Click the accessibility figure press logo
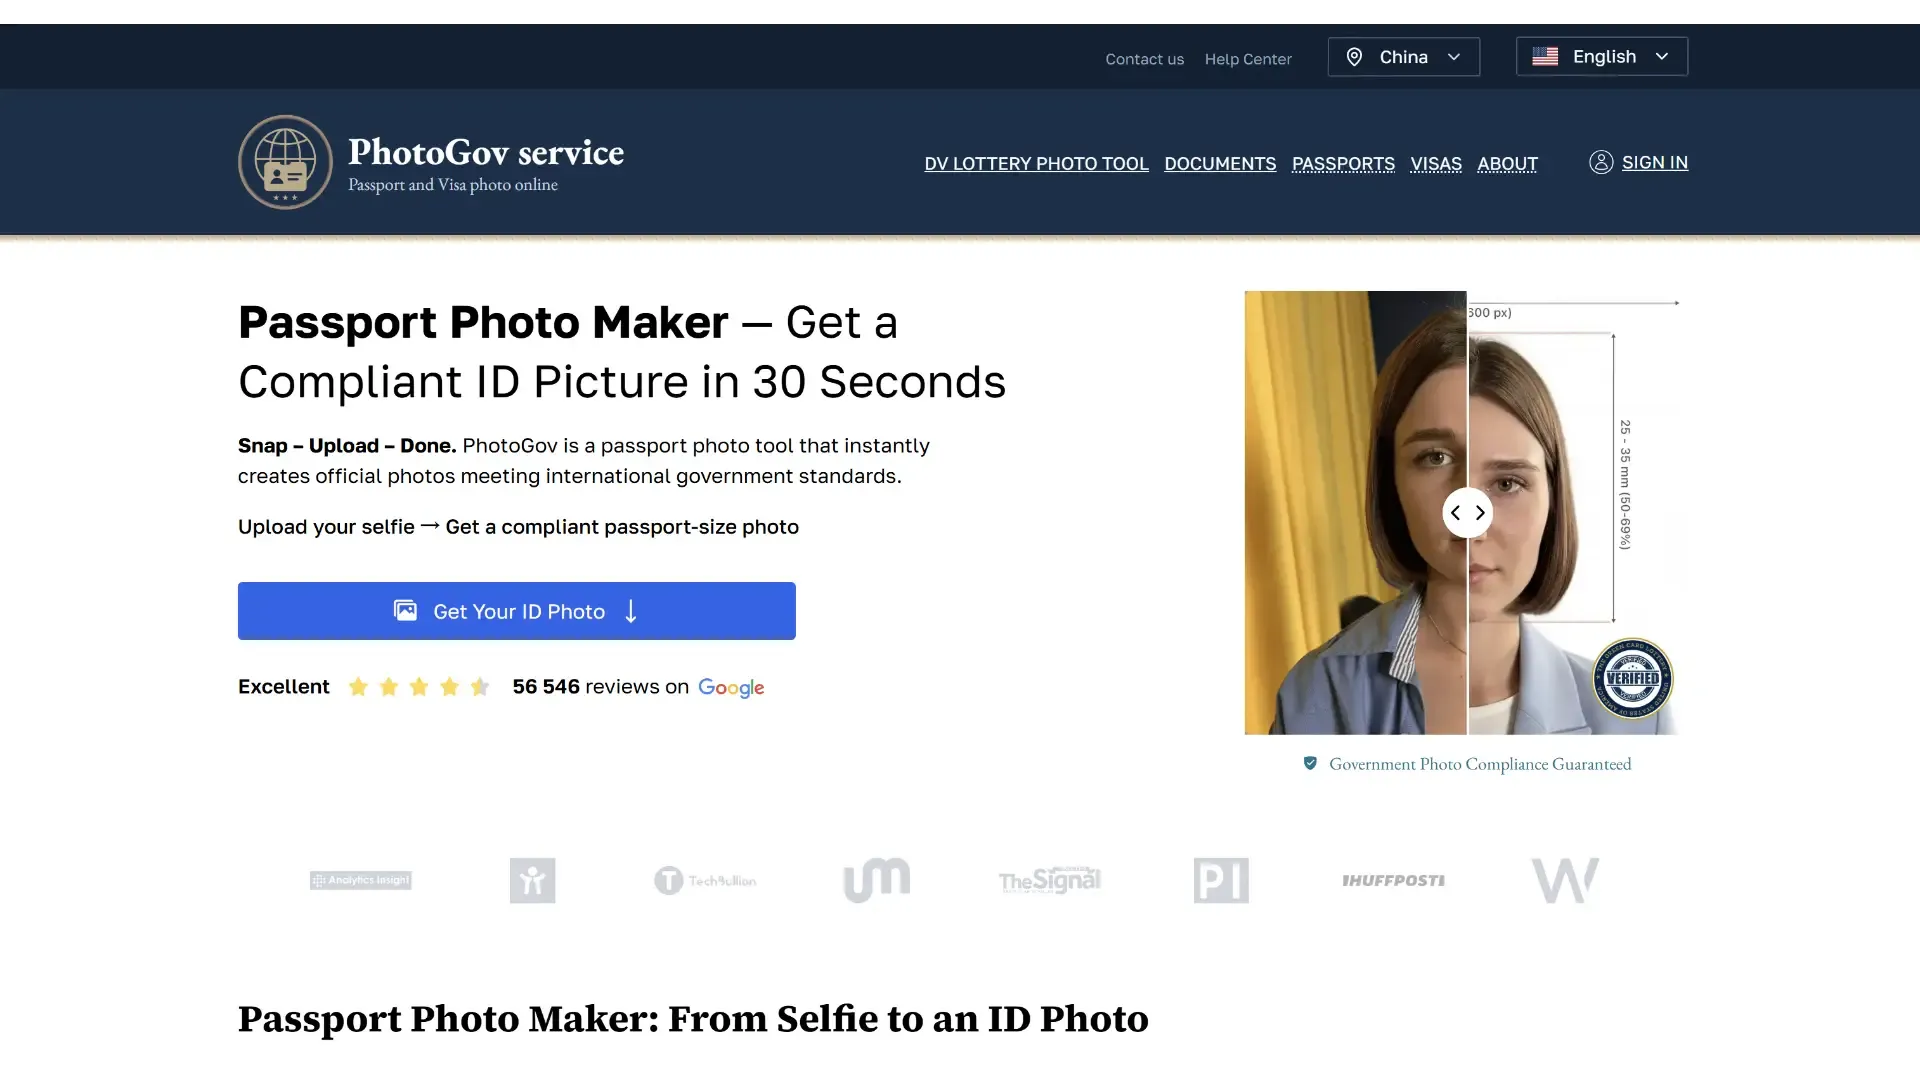The image size is (1920, 1080). click(x=533, y=880)
